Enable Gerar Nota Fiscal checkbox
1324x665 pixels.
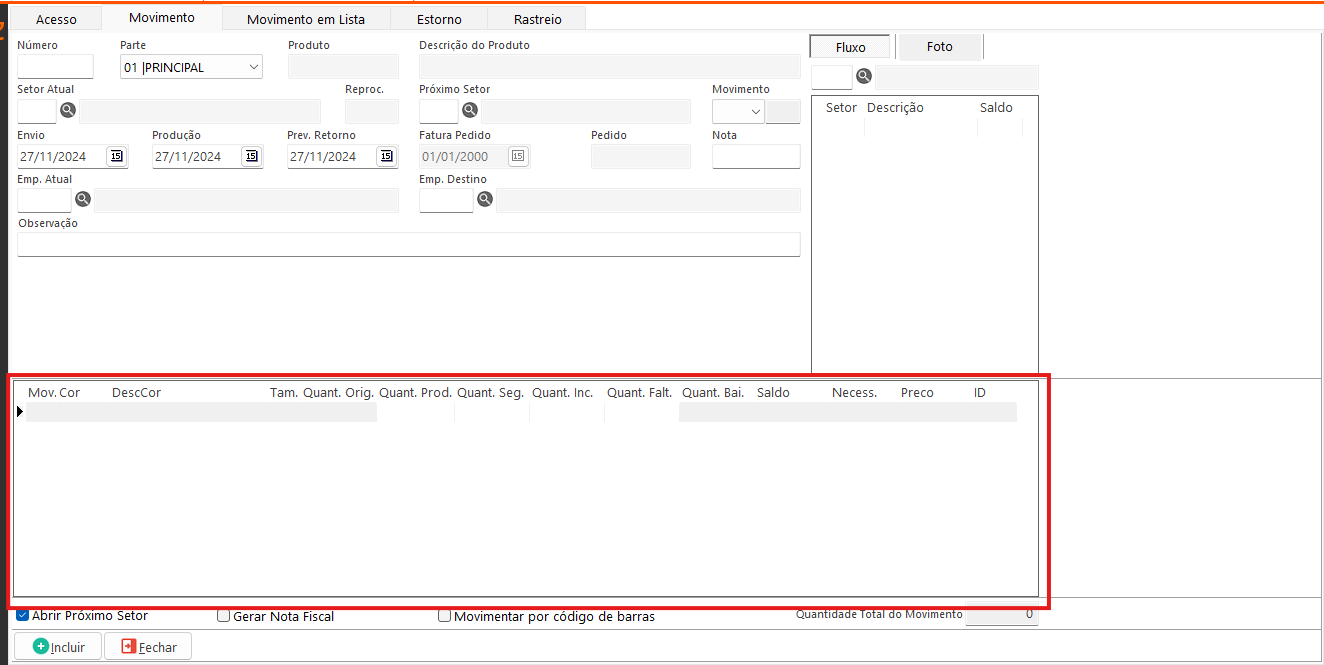pos(224,617)
